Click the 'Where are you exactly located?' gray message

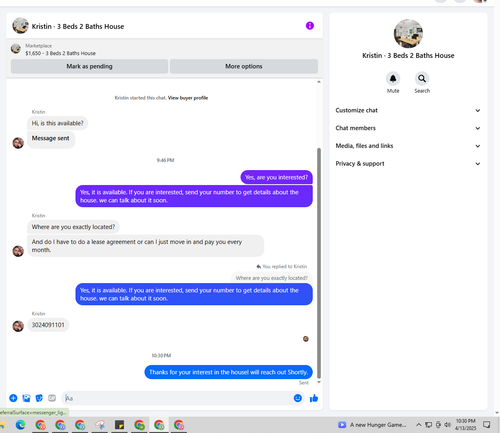point(73,227)
